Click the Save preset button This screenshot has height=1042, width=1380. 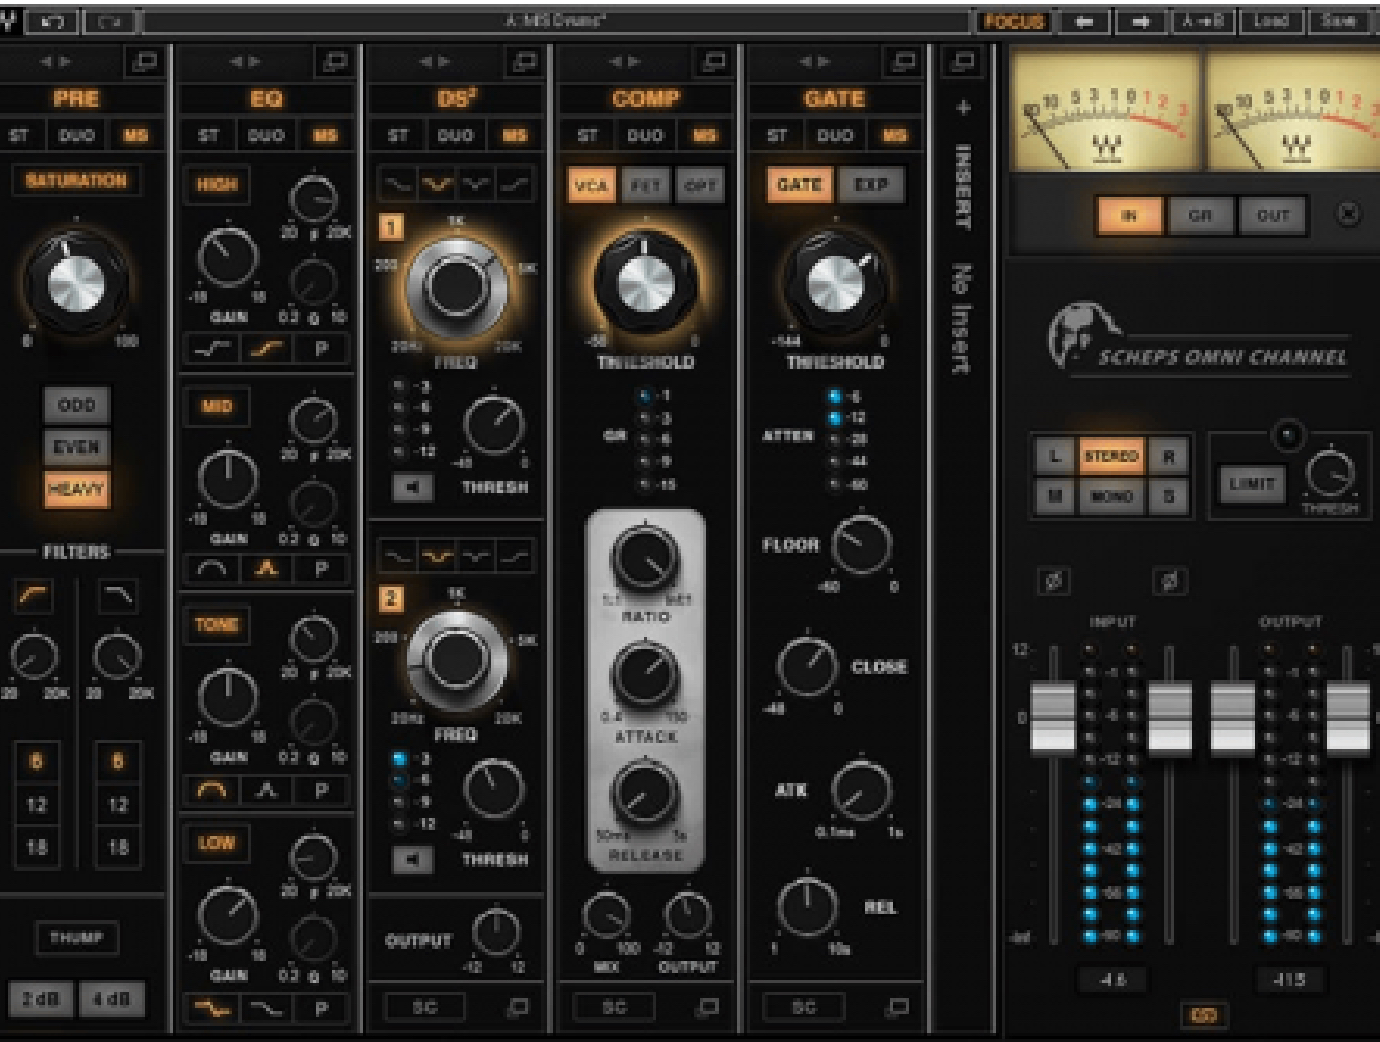[1337, 21]
